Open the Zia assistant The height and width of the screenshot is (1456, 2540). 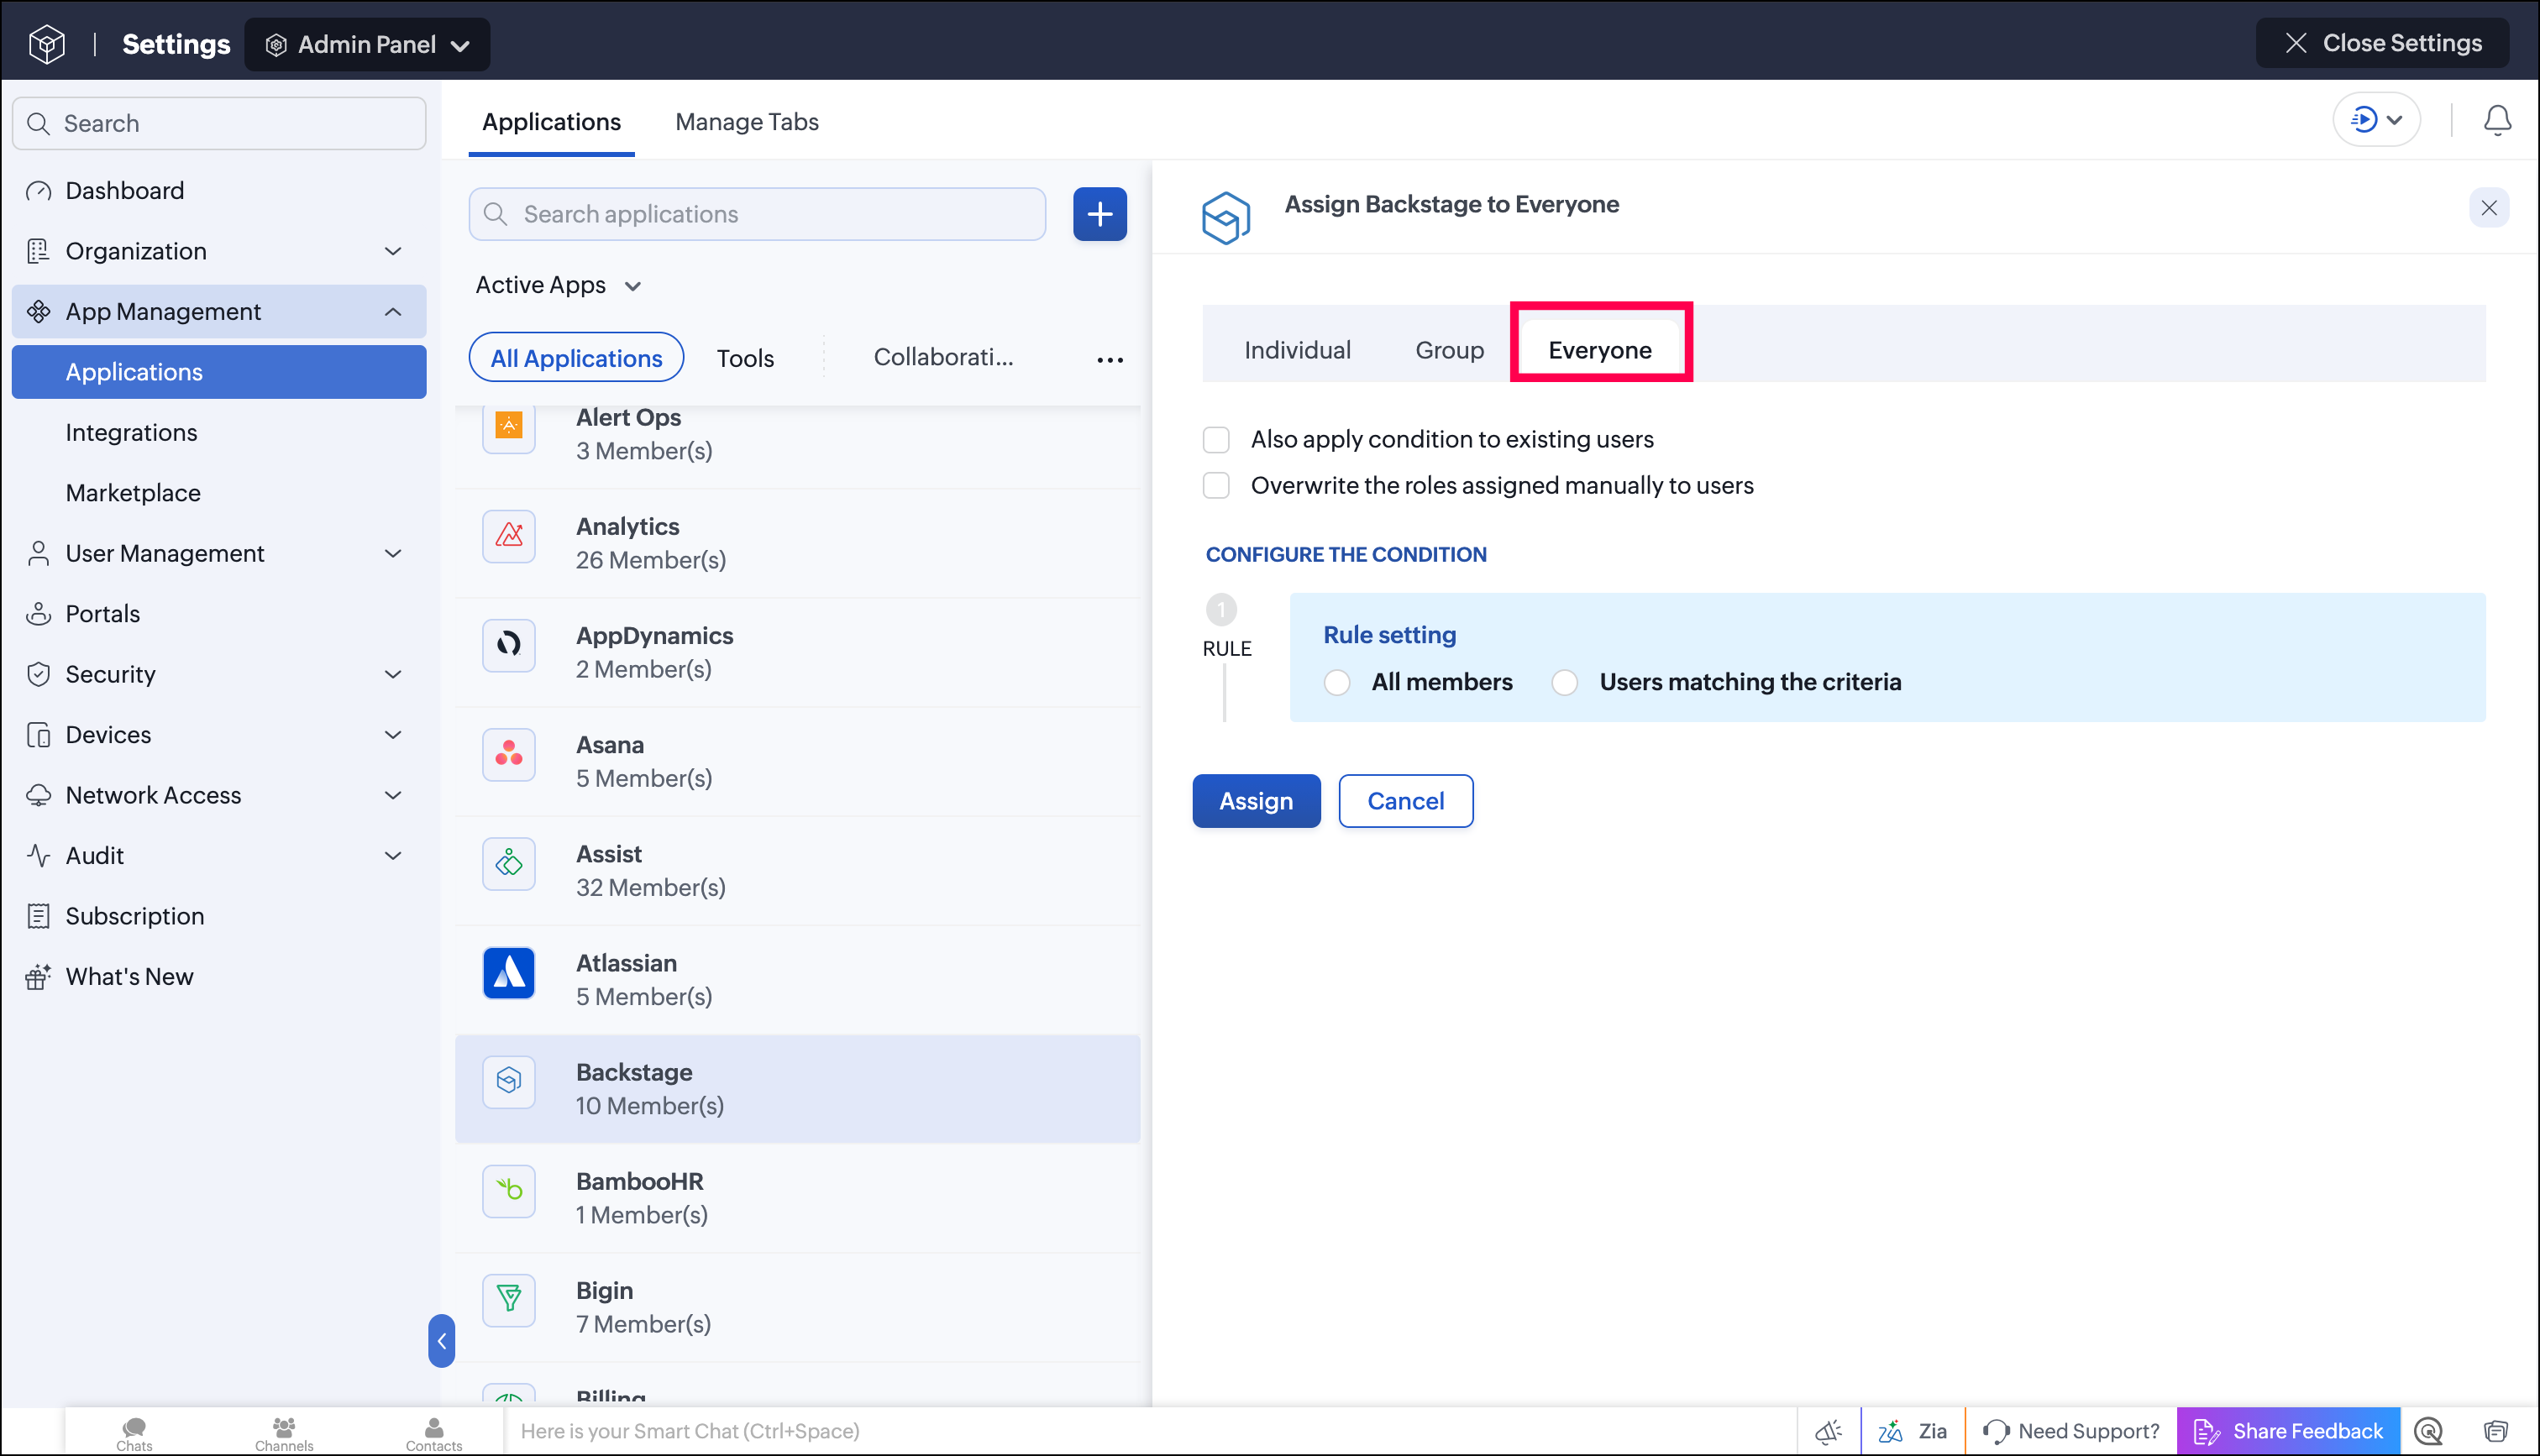pos(1912,1431)
